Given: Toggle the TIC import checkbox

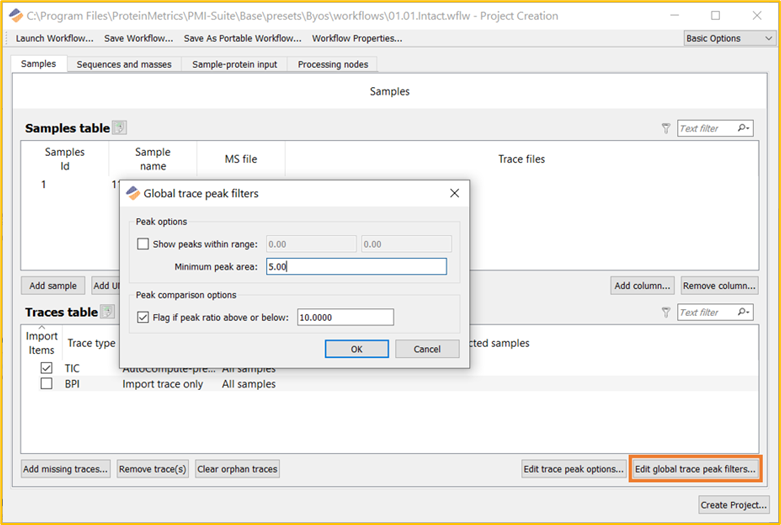Looking at the screenshot, I should [46, 368].
